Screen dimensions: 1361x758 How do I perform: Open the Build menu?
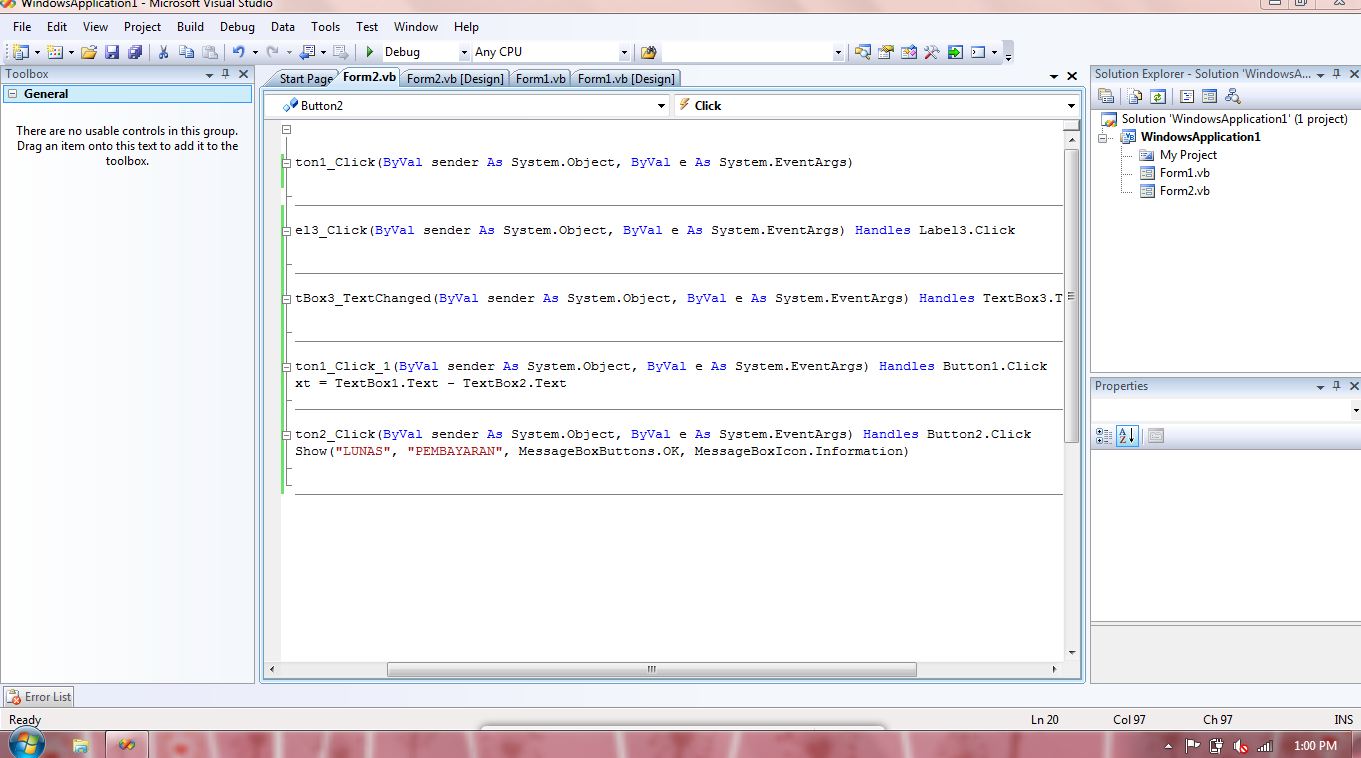tap(190, 27)
